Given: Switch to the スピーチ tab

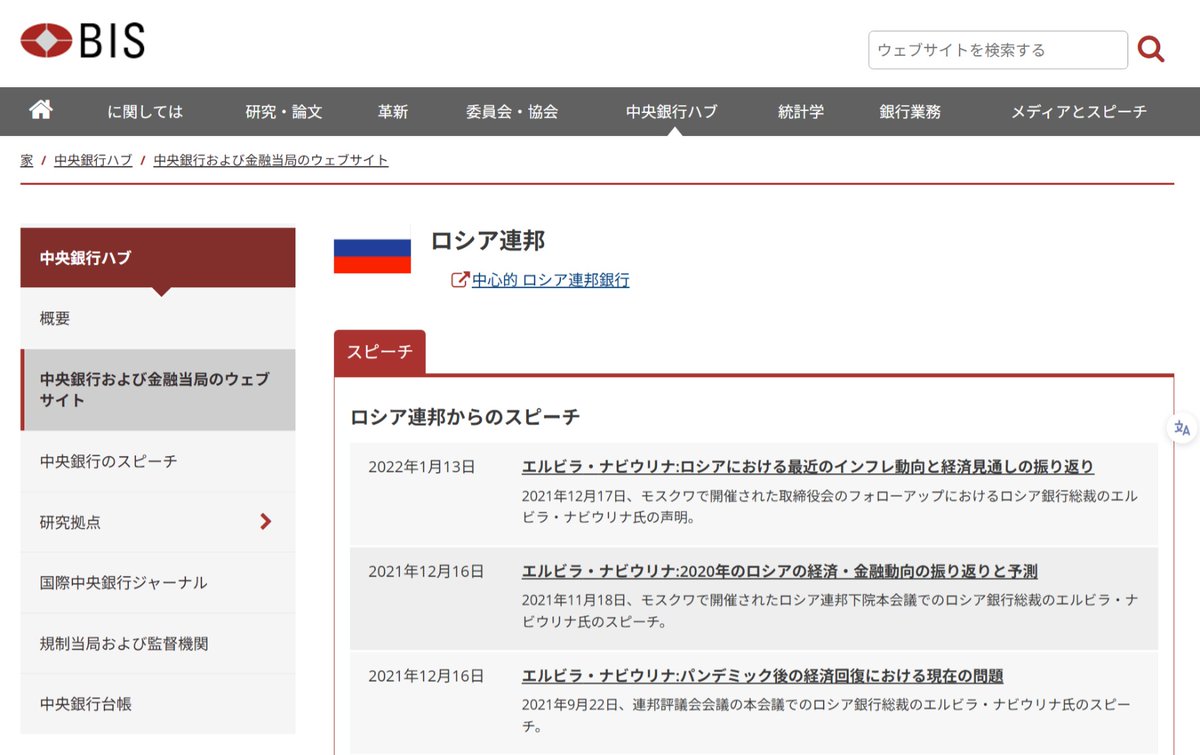Looking at the screenshot, I should click(x=380, y=352).
